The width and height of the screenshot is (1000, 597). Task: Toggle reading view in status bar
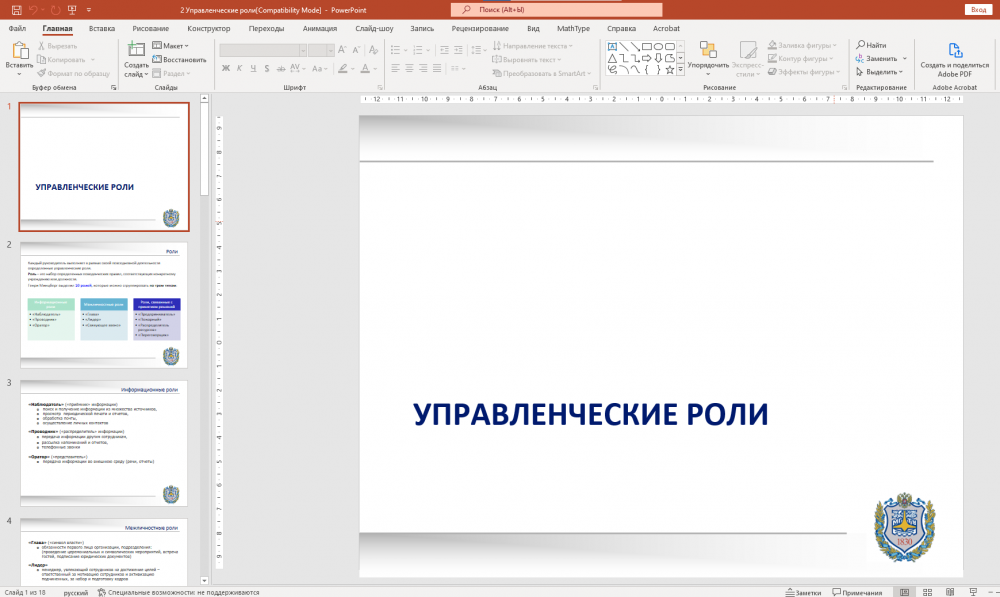[951, 592]
